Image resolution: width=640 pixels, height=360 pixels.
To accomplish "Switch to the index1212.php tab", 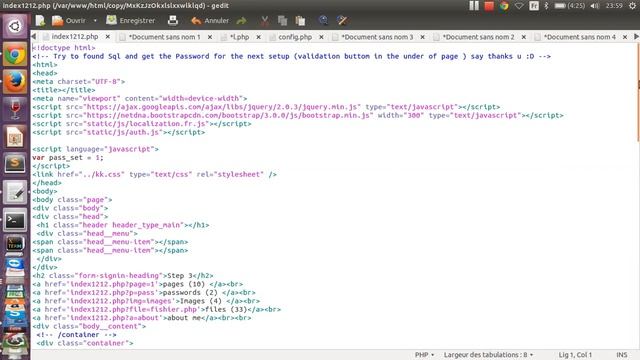I will pyautogui.click(x=75, y=37).
